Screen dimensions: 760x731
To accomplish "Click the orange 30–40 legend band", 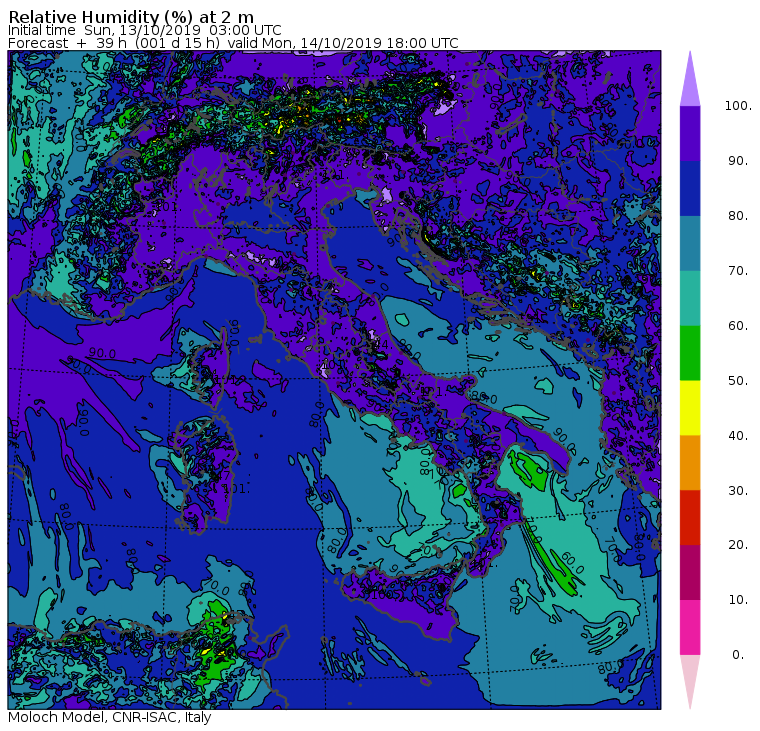I will (690, 463).
